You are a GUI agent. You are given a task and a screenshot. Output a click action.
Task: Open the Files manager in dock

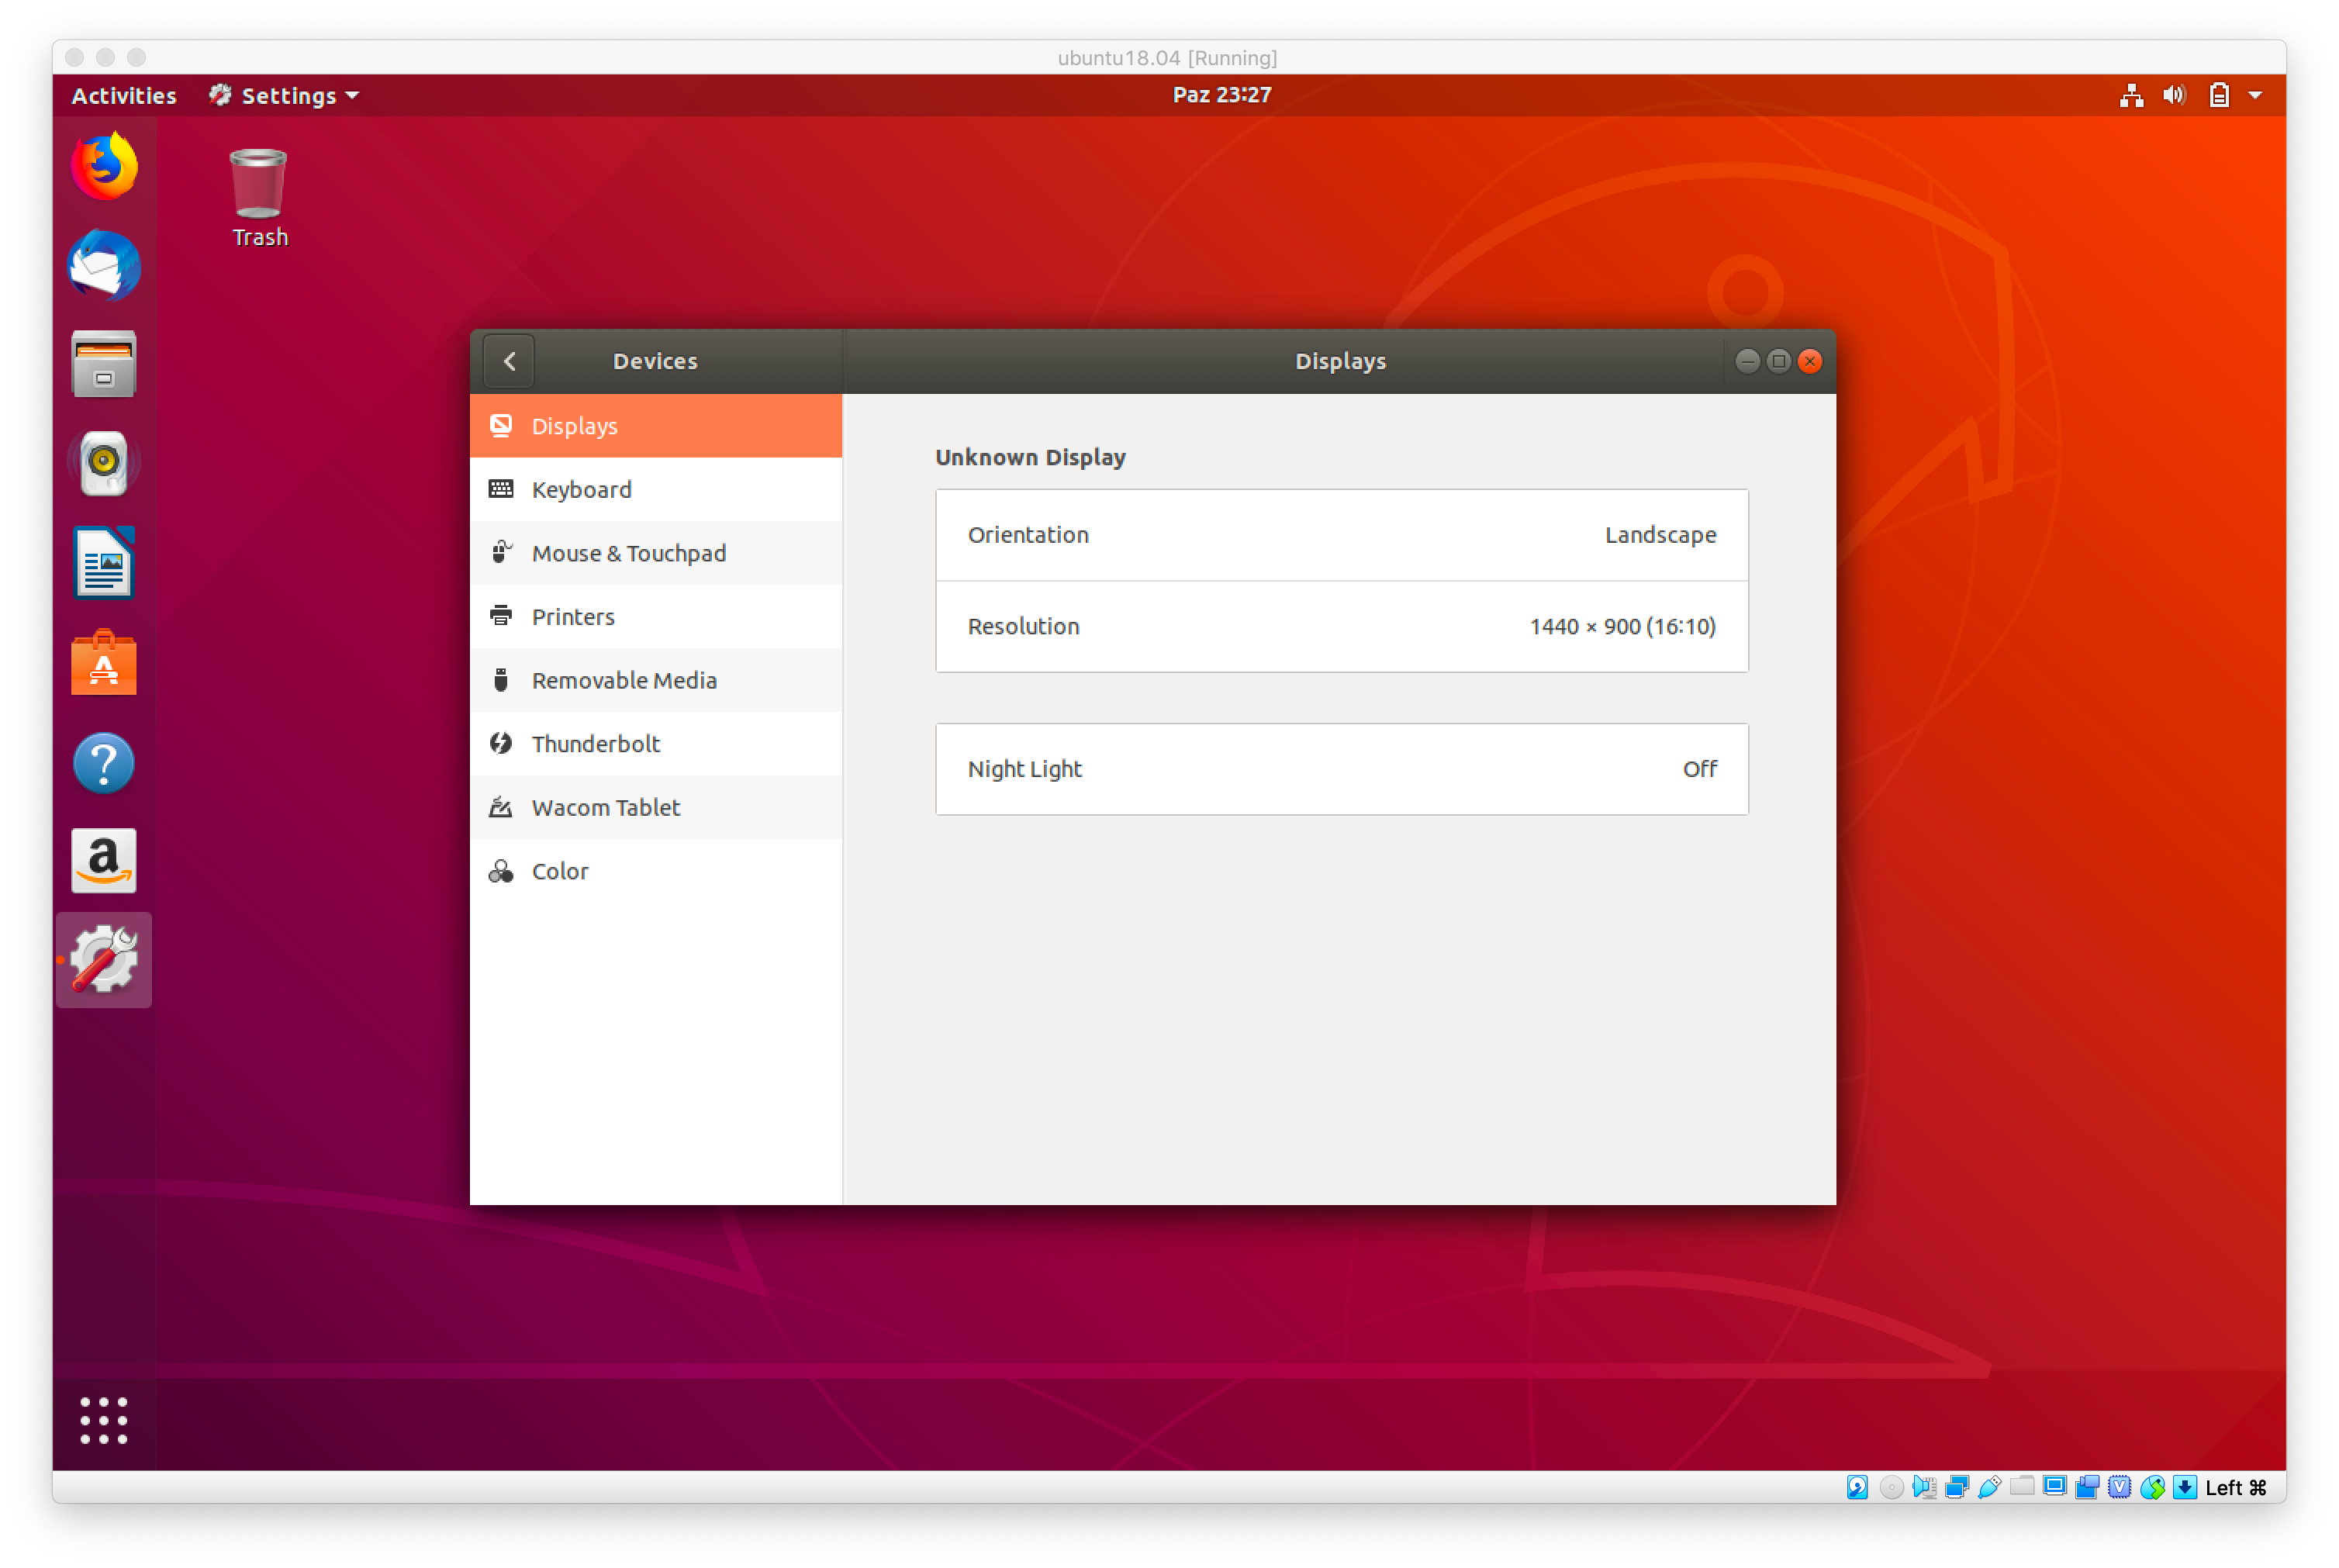pos(104,364)
